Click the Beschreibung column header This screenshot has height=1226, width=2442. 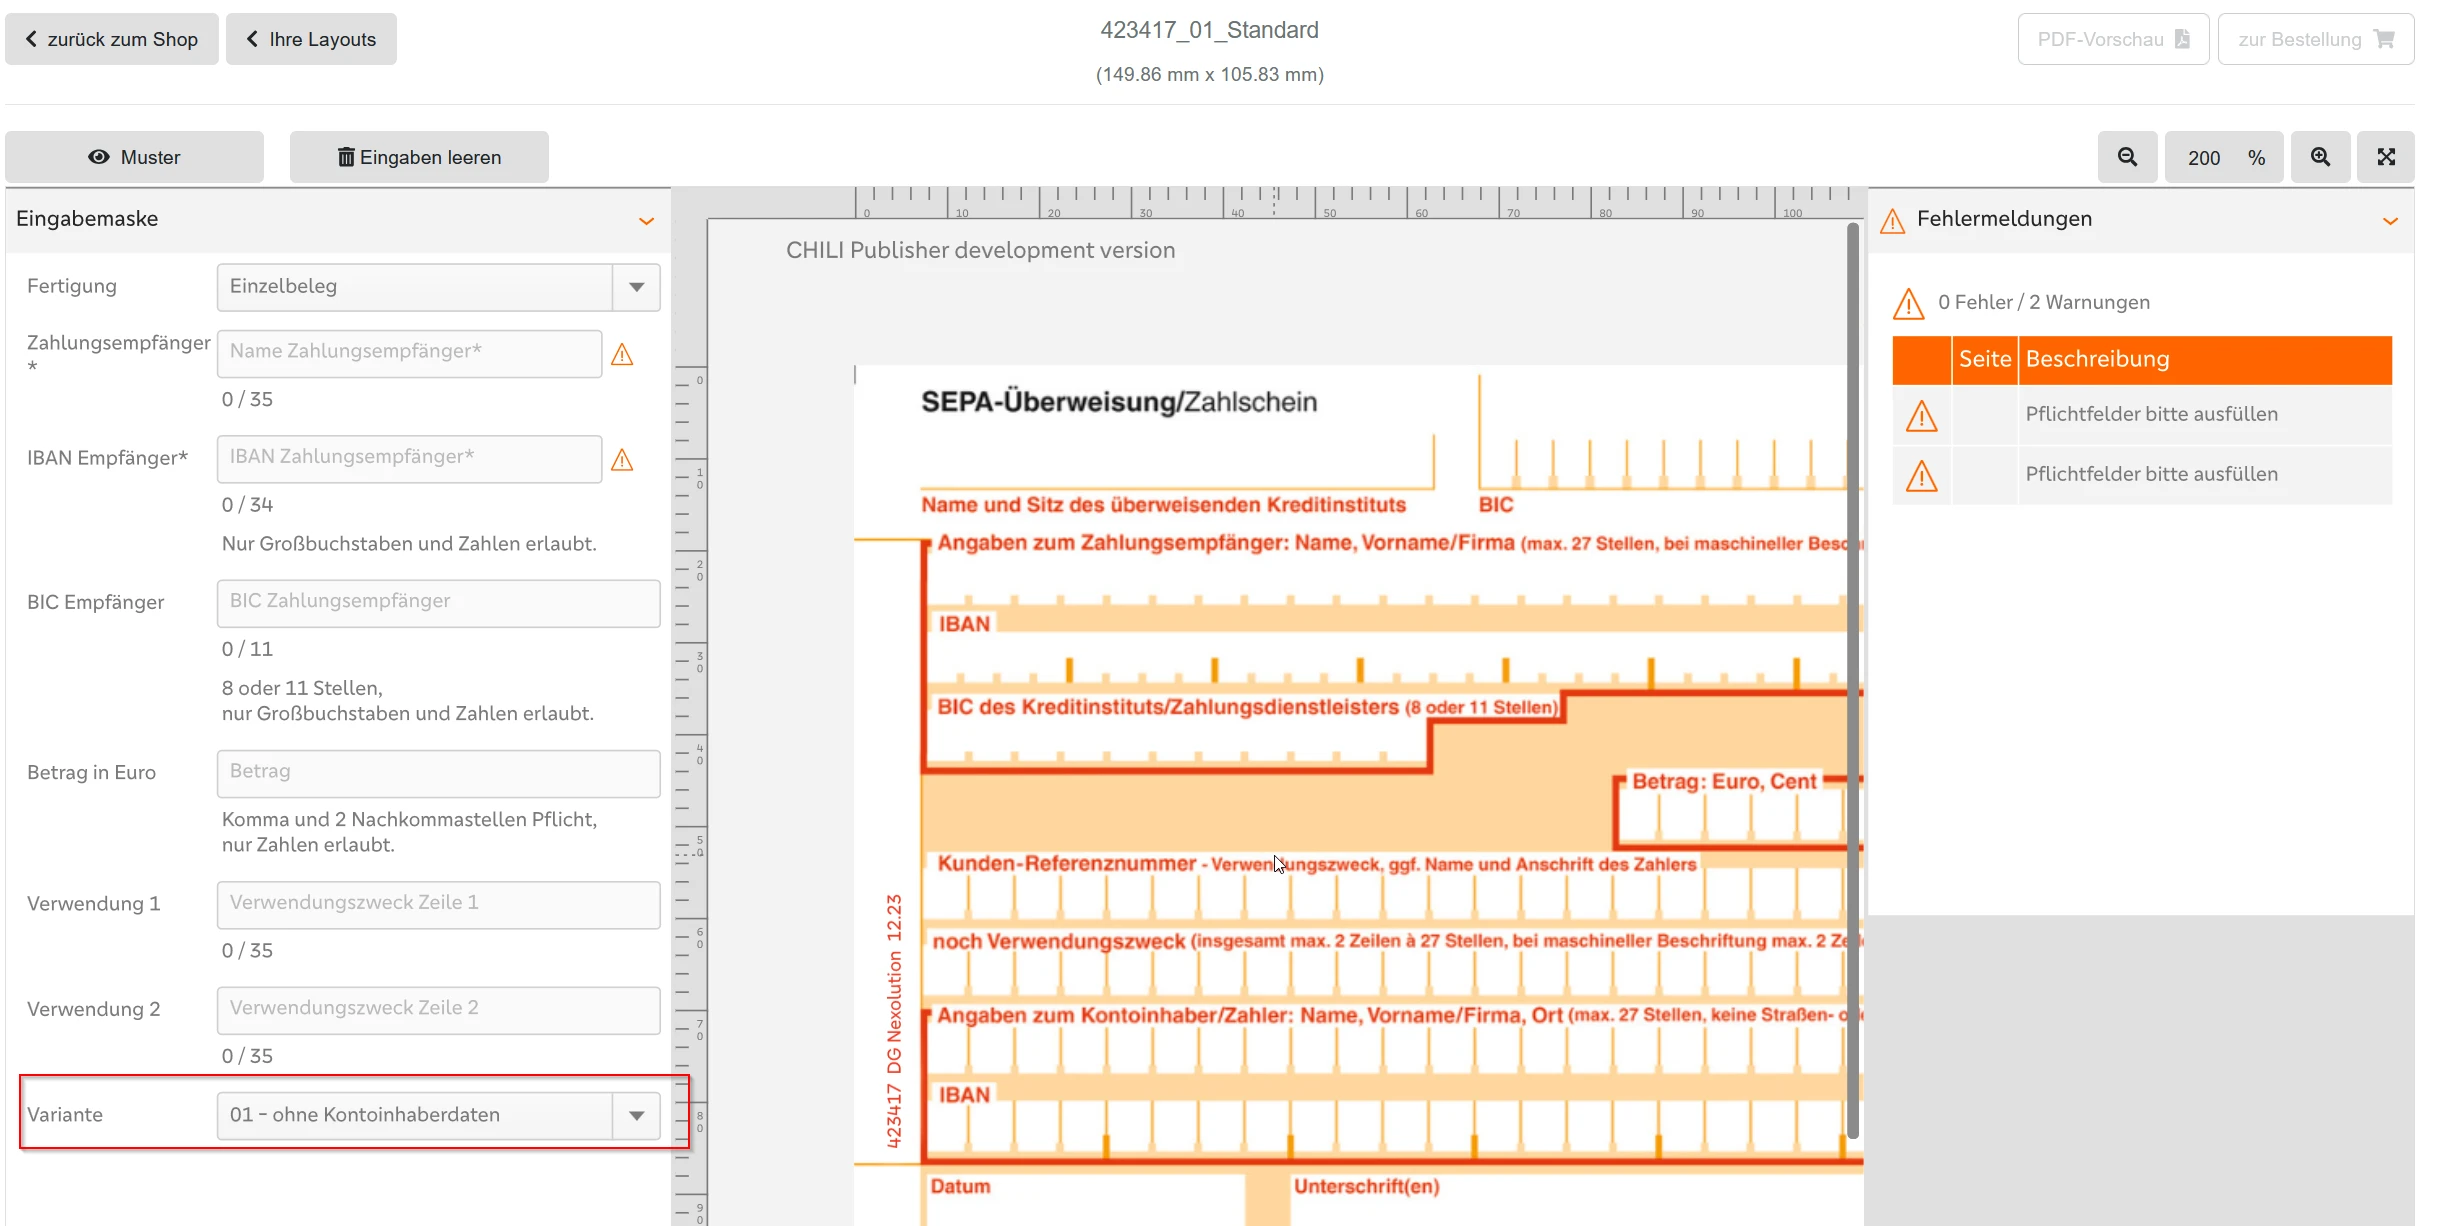click(x=2097, y=360)
